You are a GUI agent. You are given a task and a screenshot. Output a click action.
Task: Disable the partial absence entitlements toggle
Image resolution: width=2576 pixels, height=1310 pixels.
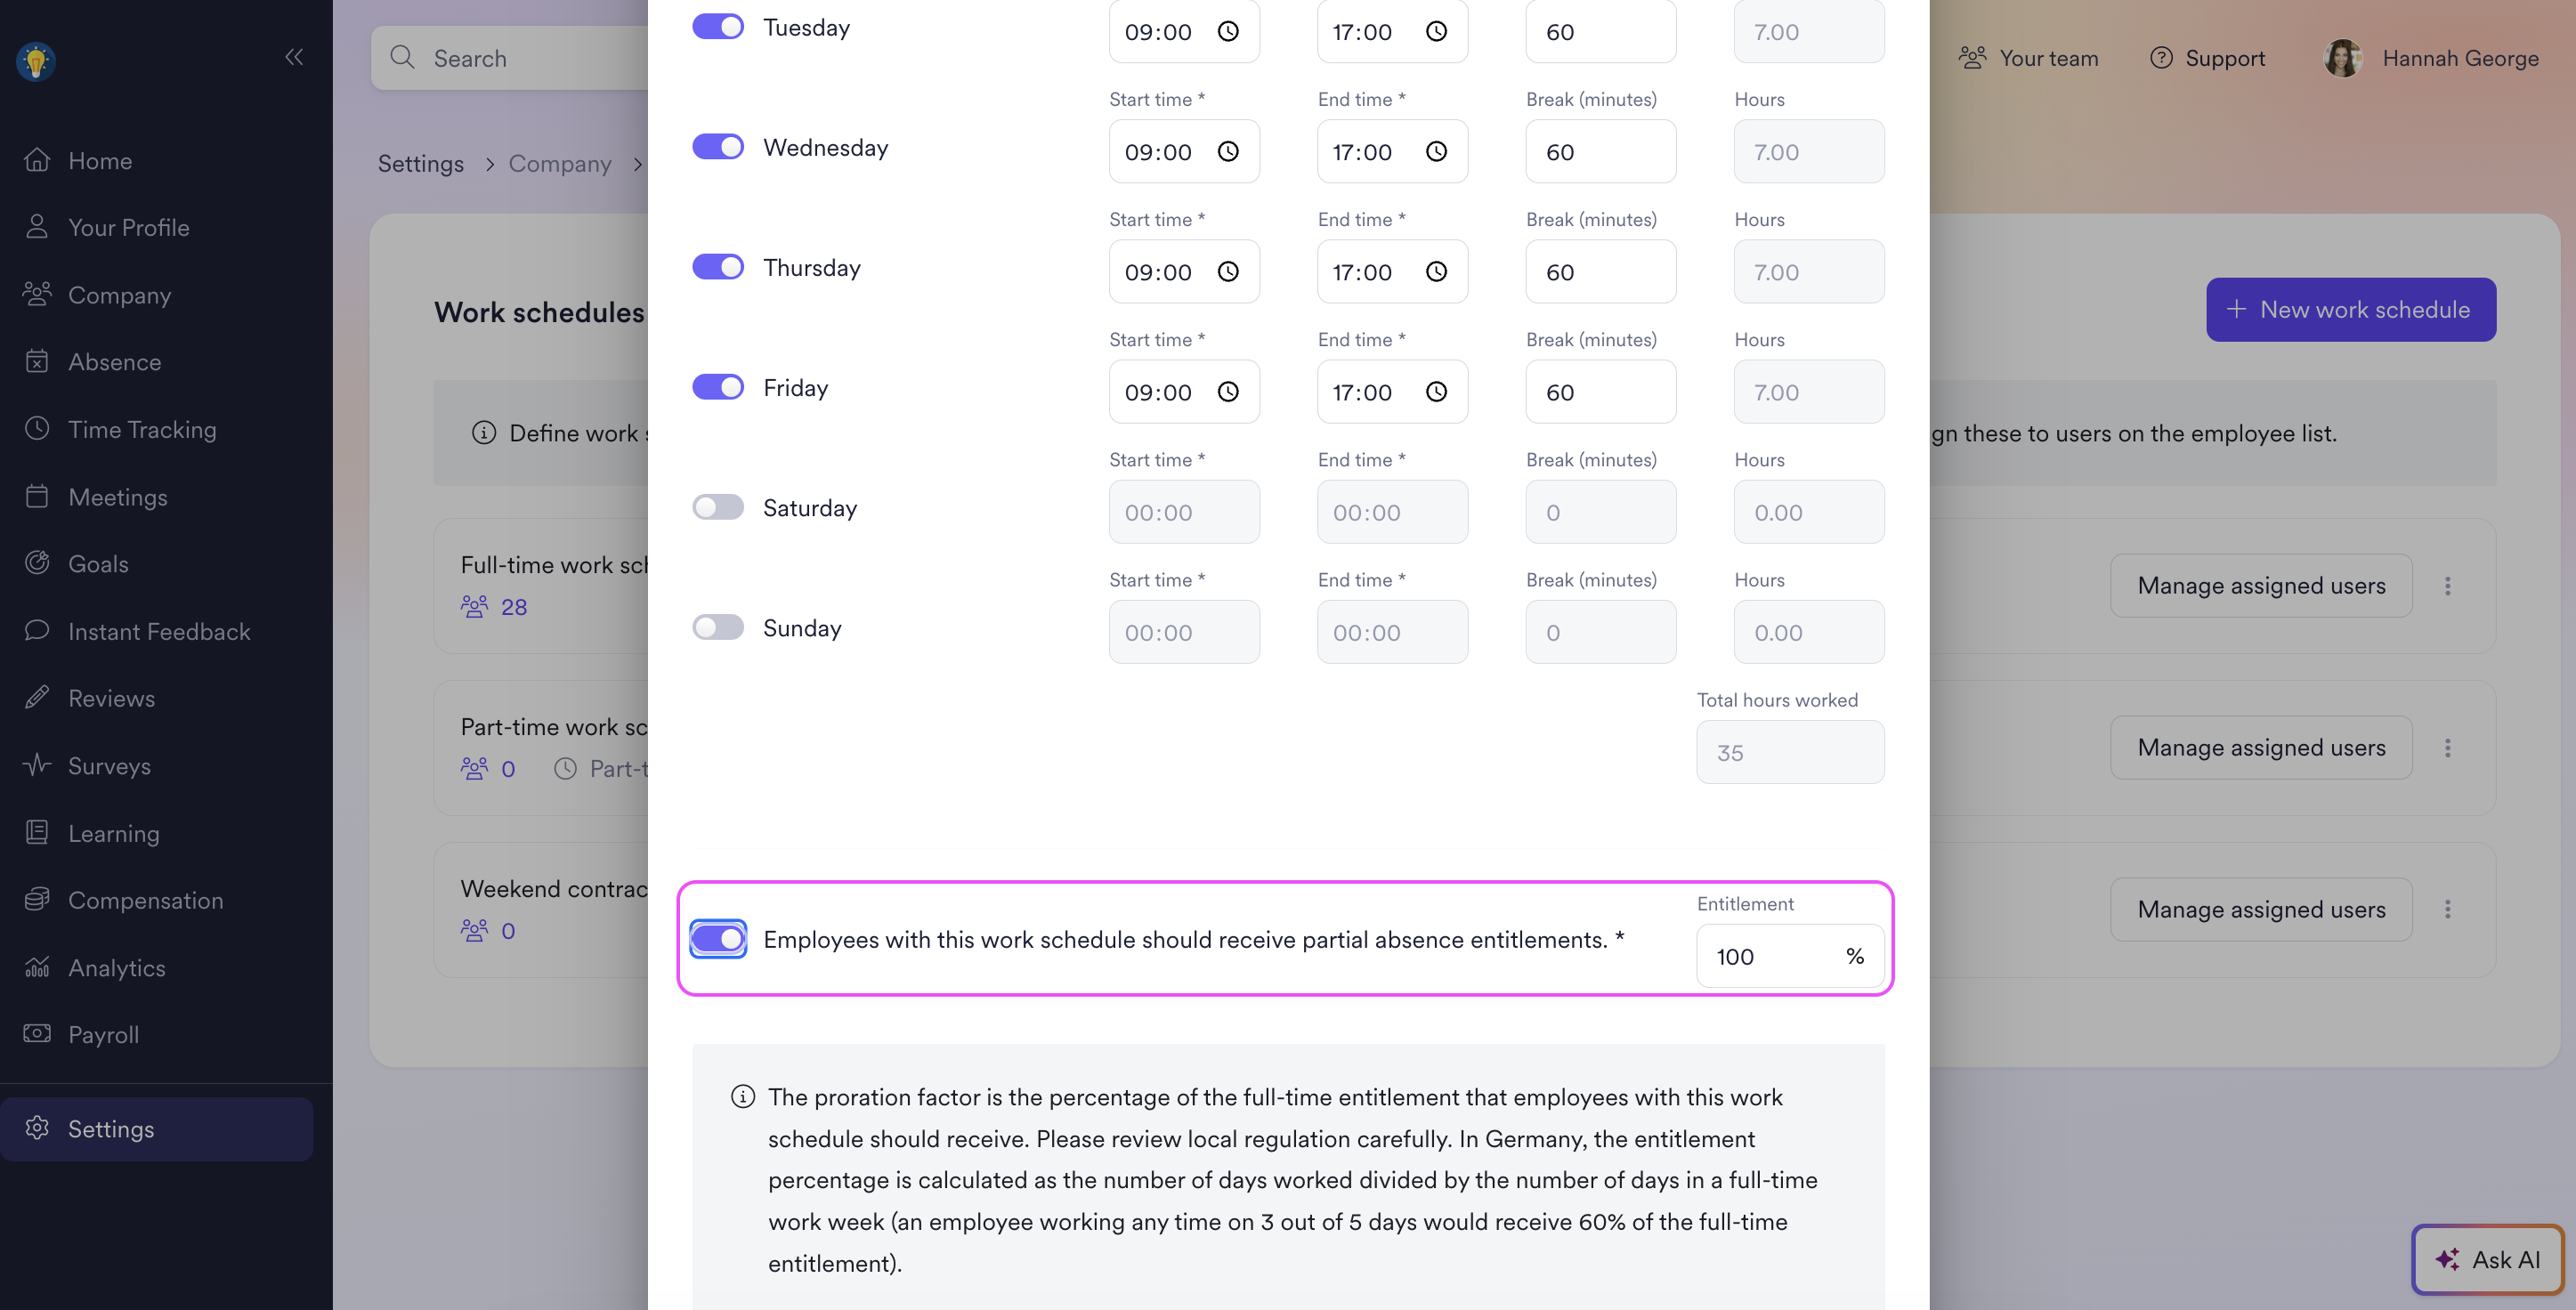coord(718,939)
